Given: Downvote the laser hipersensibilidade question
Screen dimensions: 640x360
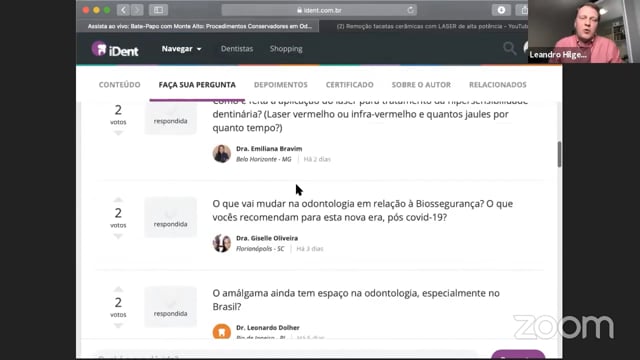Looking at the screenshot, I should [x=118, y=133].
